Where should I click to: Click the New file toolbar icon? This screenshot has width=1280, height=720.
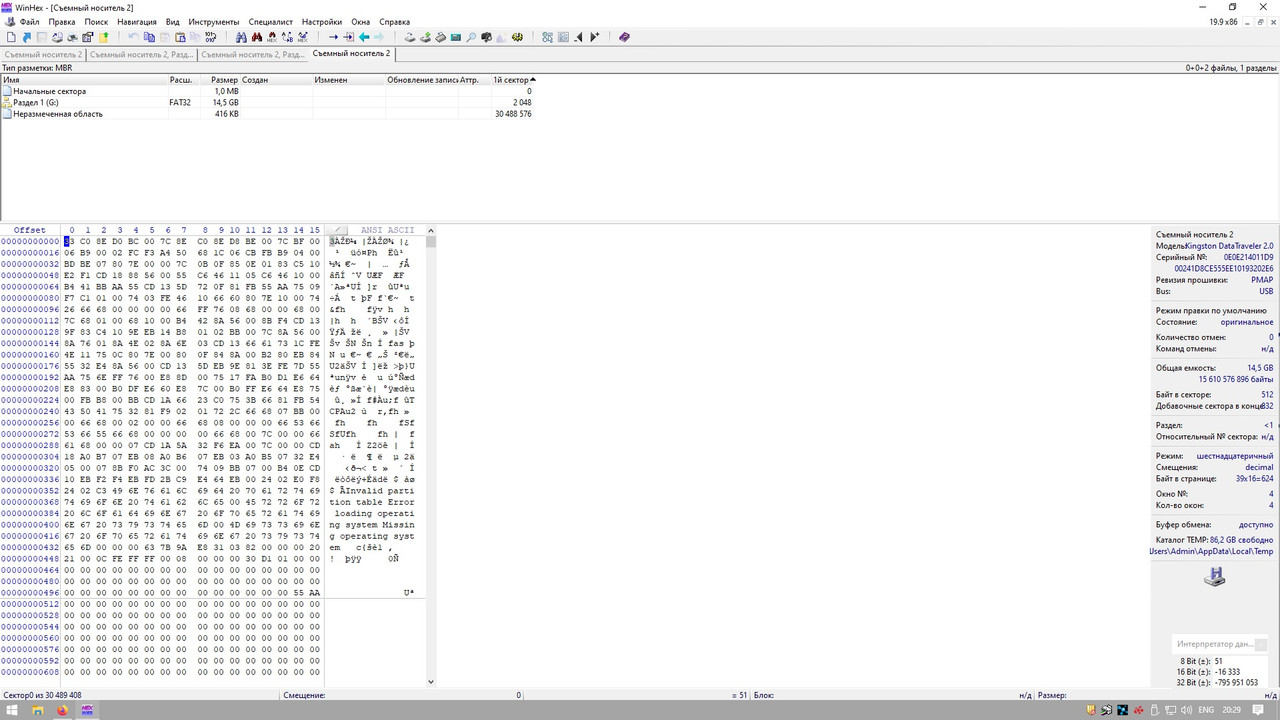tap(11, 37)
